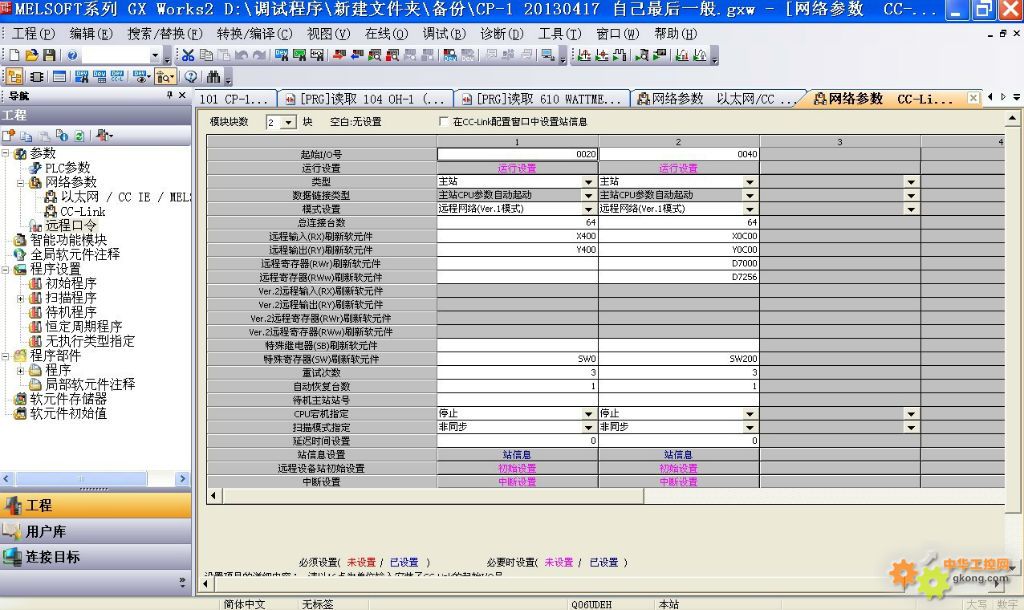Screen dimensions: 1024x610
Task: Collapse the 网络参数 tree node
Action: pos(20,182)
